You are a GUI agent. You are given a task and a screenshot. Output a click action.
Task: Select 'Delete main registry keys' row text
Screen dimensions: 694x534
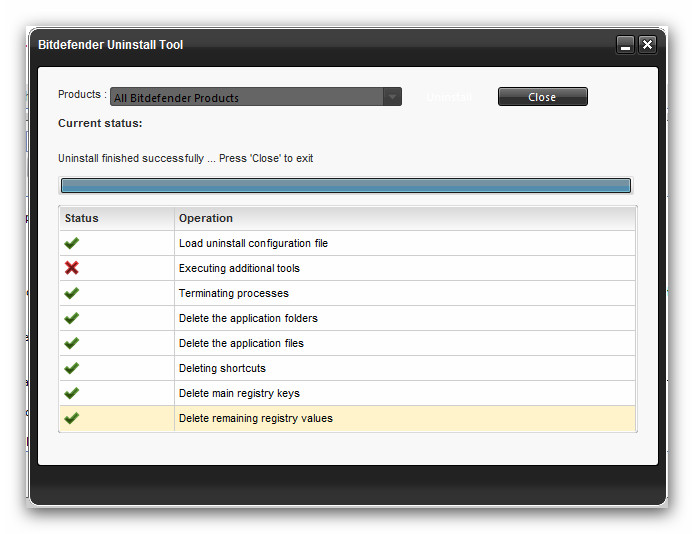239,393
